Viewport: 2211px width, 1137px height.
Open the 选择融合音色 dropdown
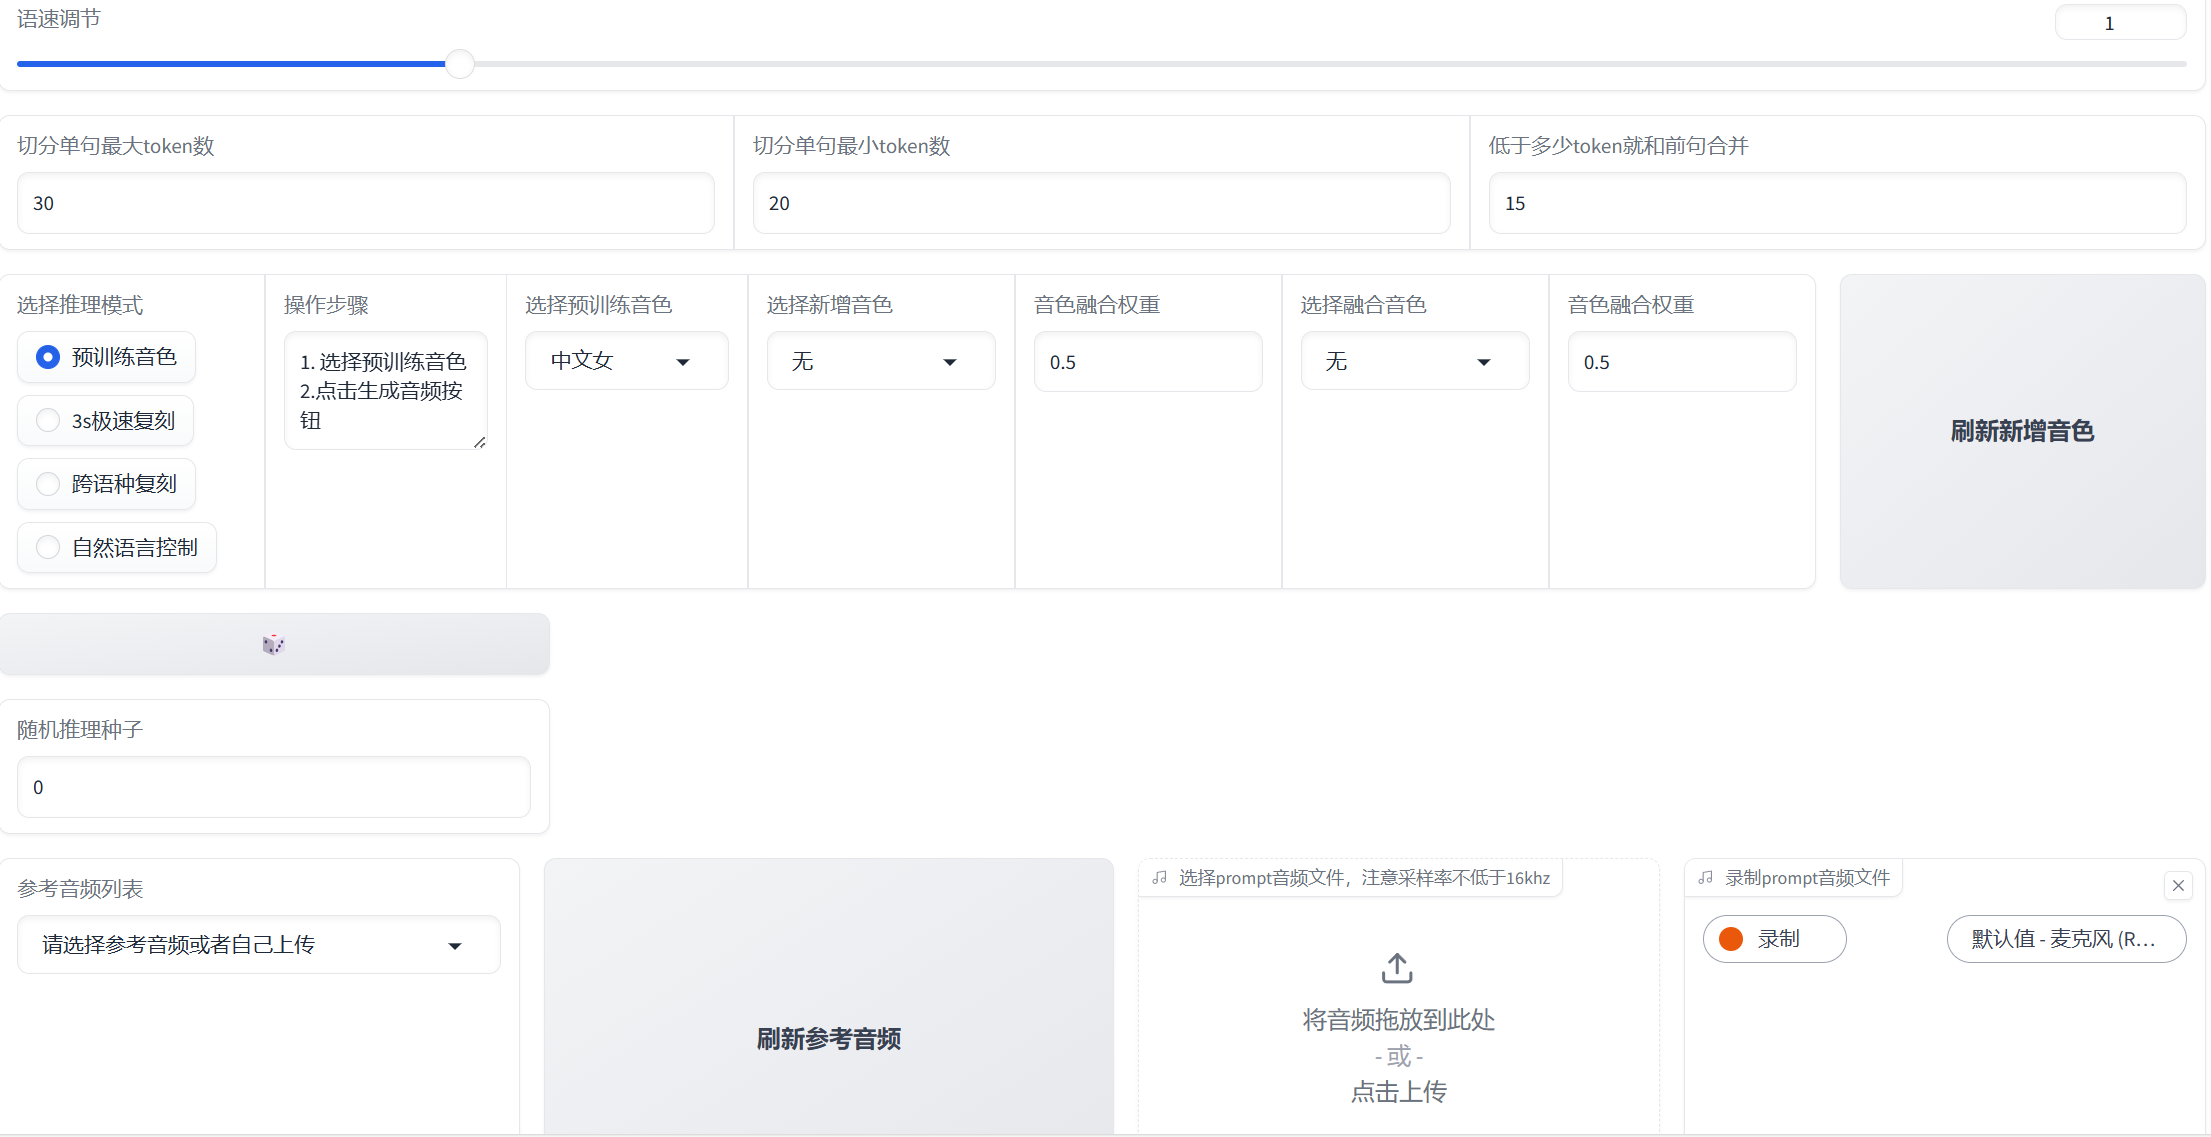[1415, 361]
